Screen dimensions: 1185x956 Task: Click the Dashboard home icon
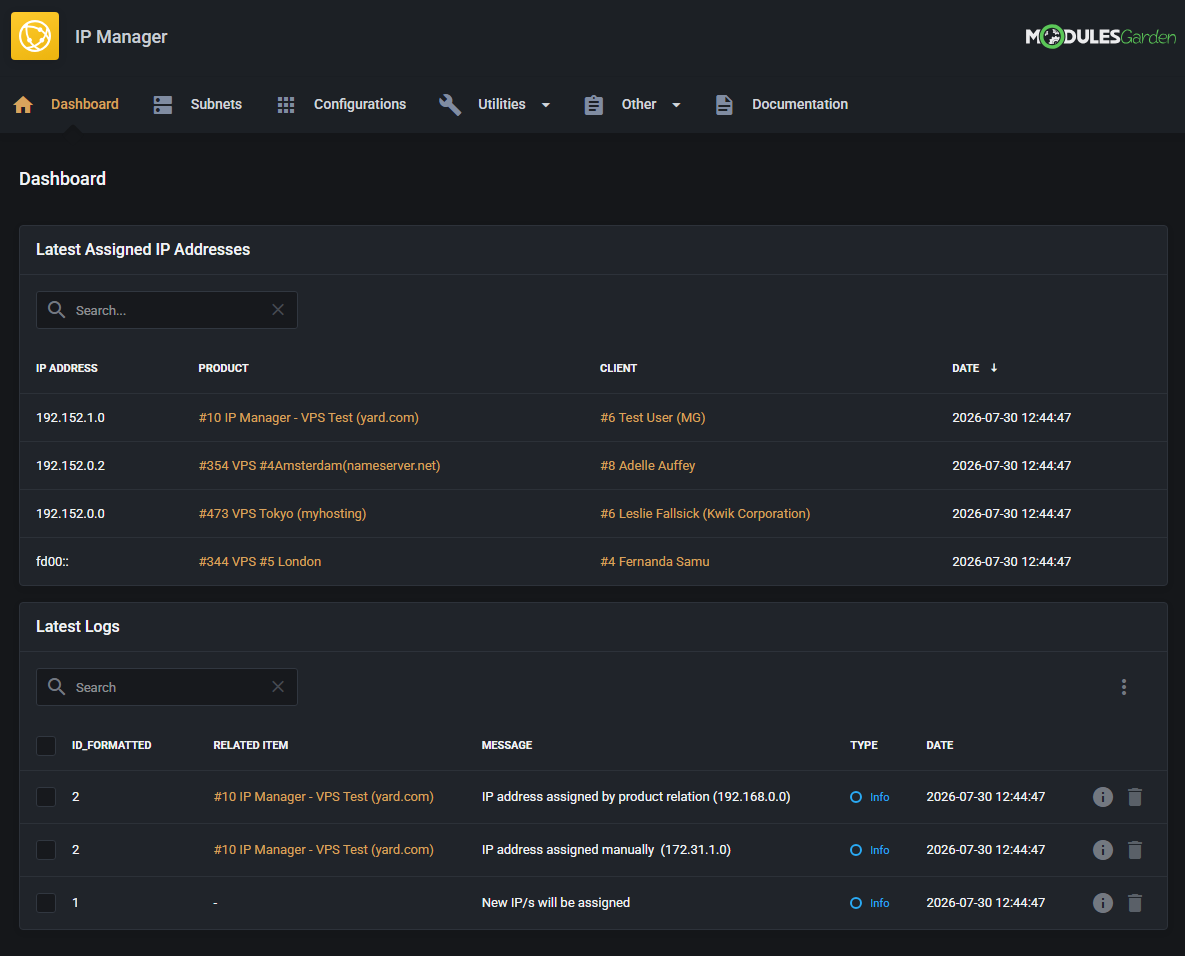23,104
